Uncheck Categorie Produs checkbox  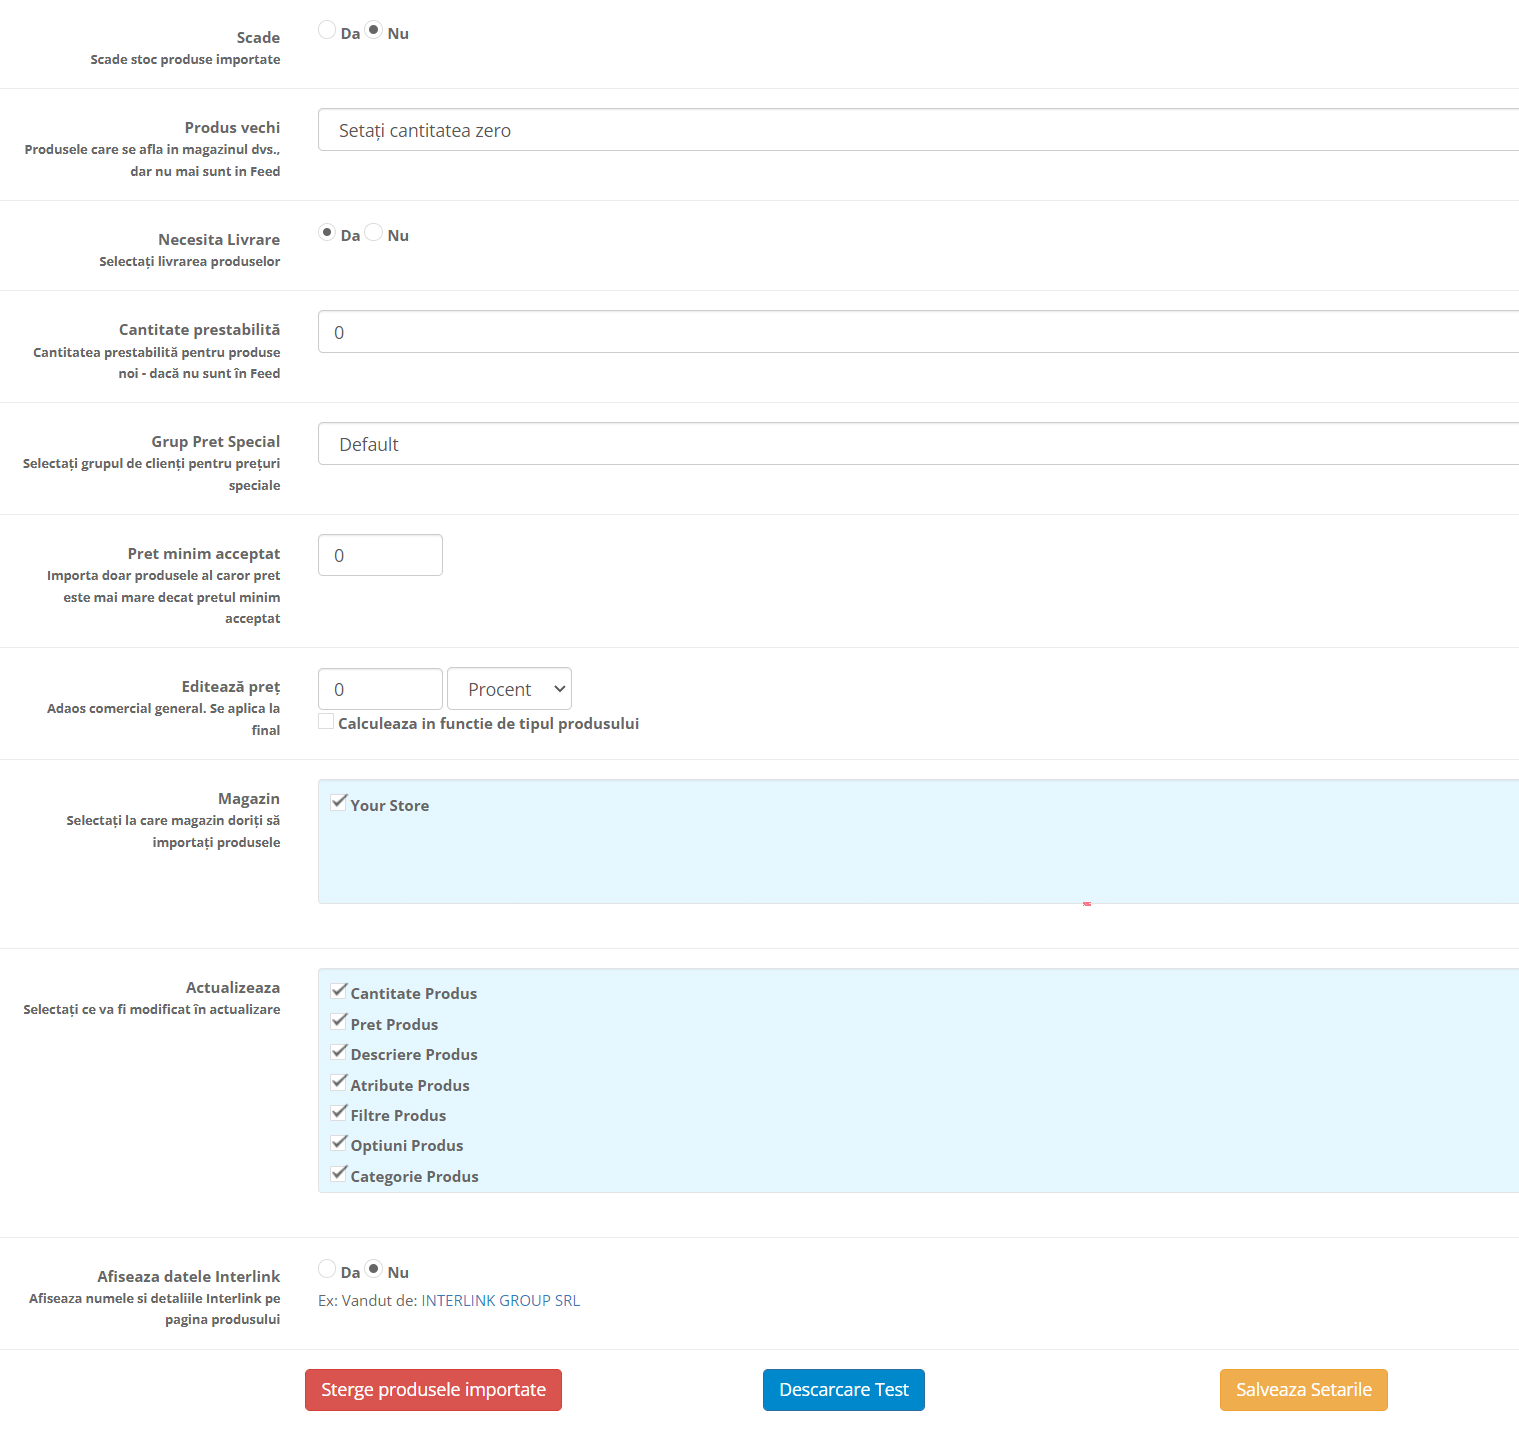coord(339,1174)
